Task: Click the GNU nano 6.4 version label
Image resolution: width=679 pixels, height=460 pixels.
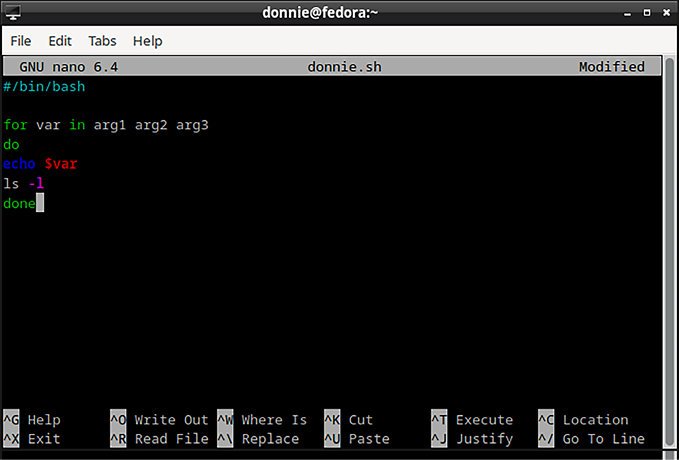Action: 68,67
